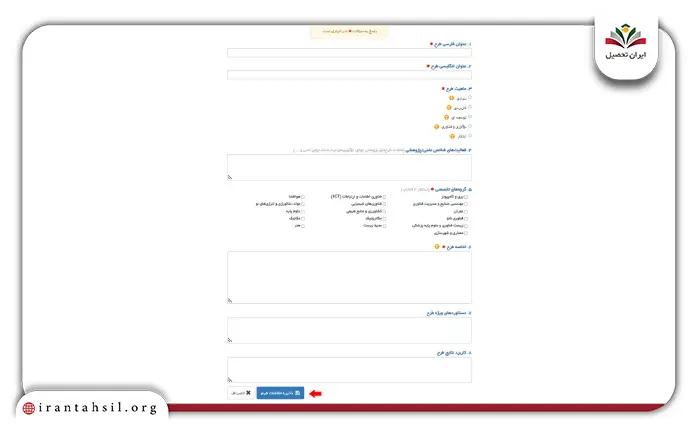Click the blue save form information button

[x=280, y=393]
